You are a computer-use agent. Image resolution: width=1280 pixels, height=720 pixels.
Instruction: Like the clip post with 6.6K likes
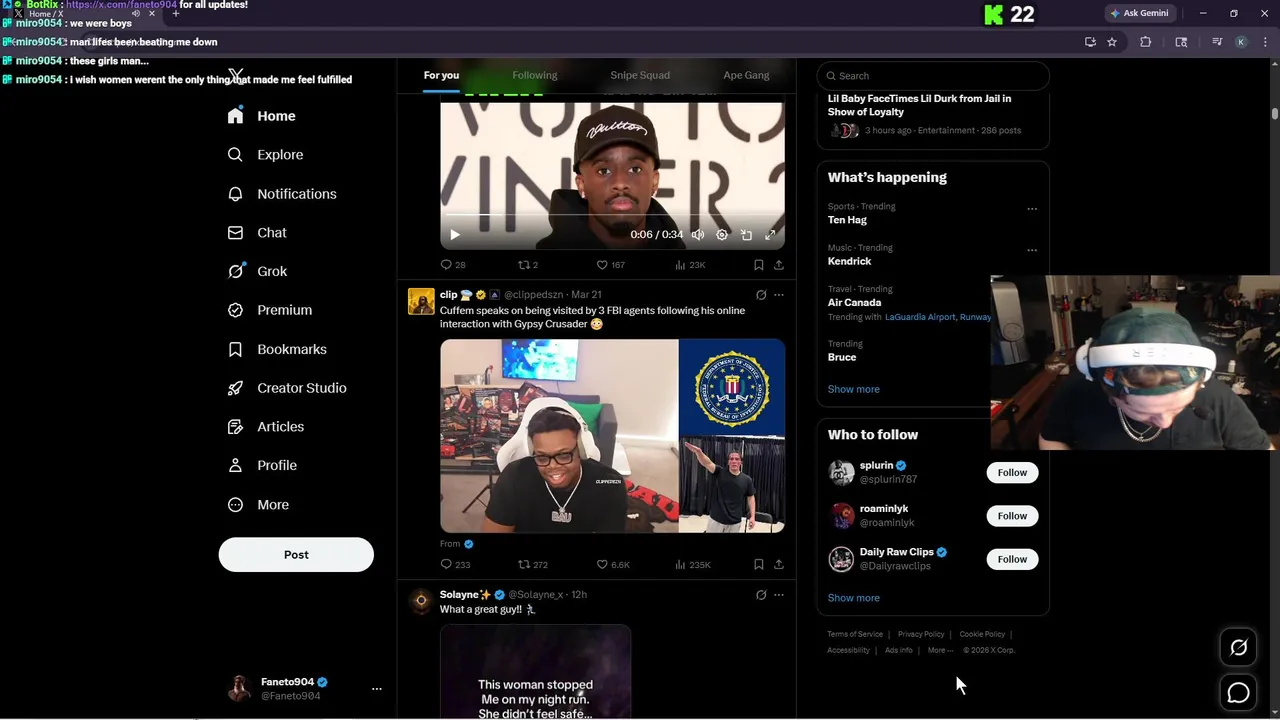click(x=613, y=565)
